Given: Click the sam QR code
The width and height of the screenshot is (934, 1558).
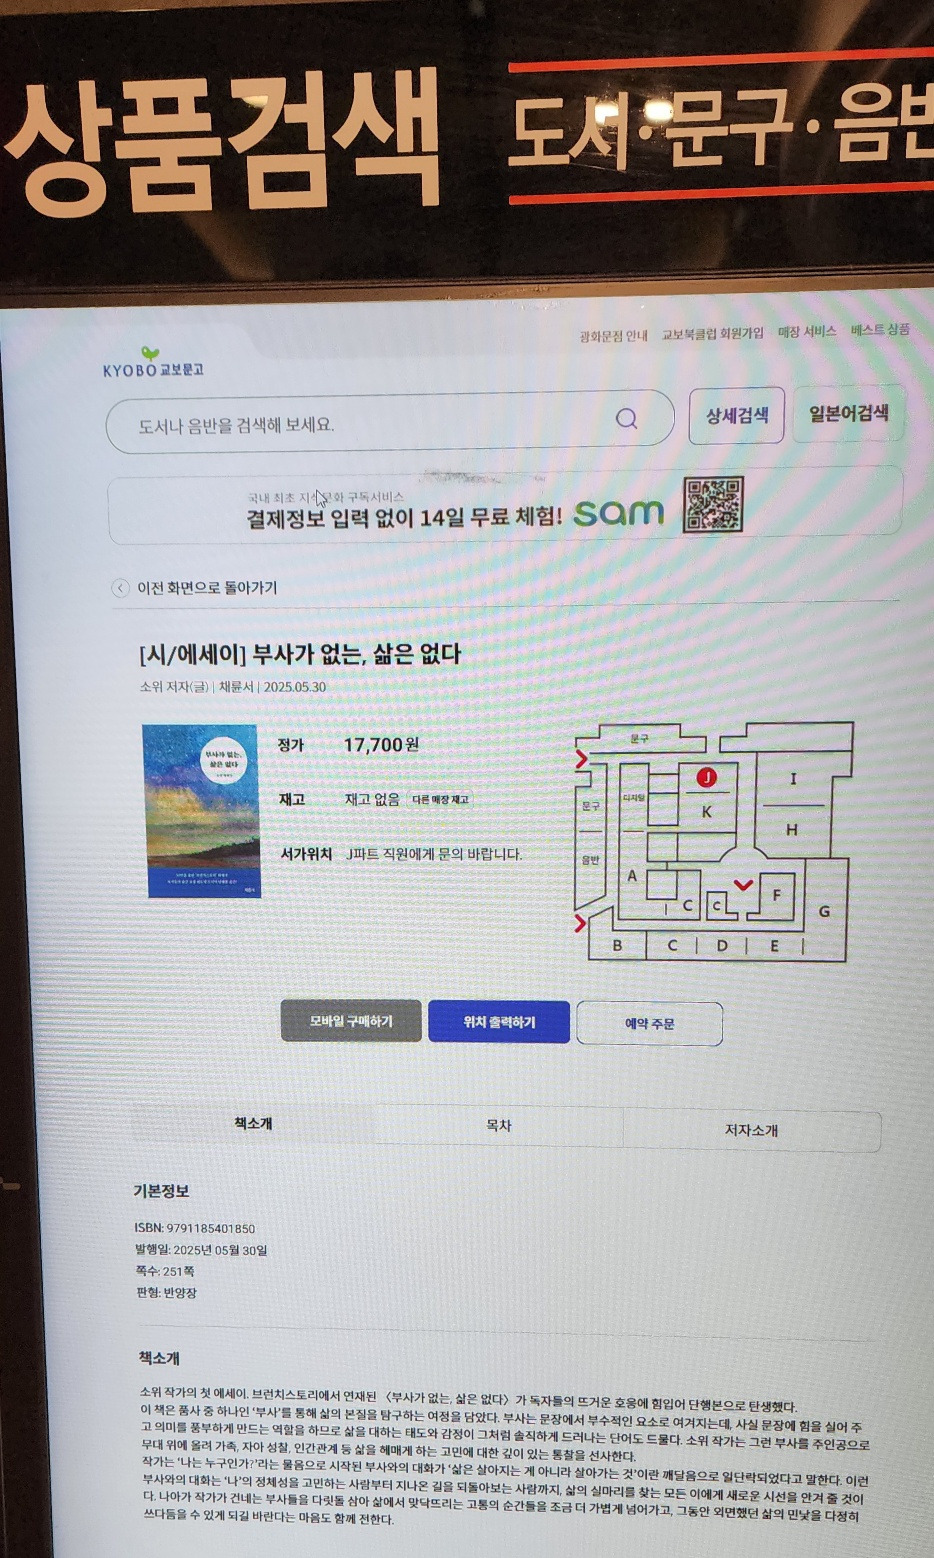Looking at the screenshot, I should coord(713,505).
